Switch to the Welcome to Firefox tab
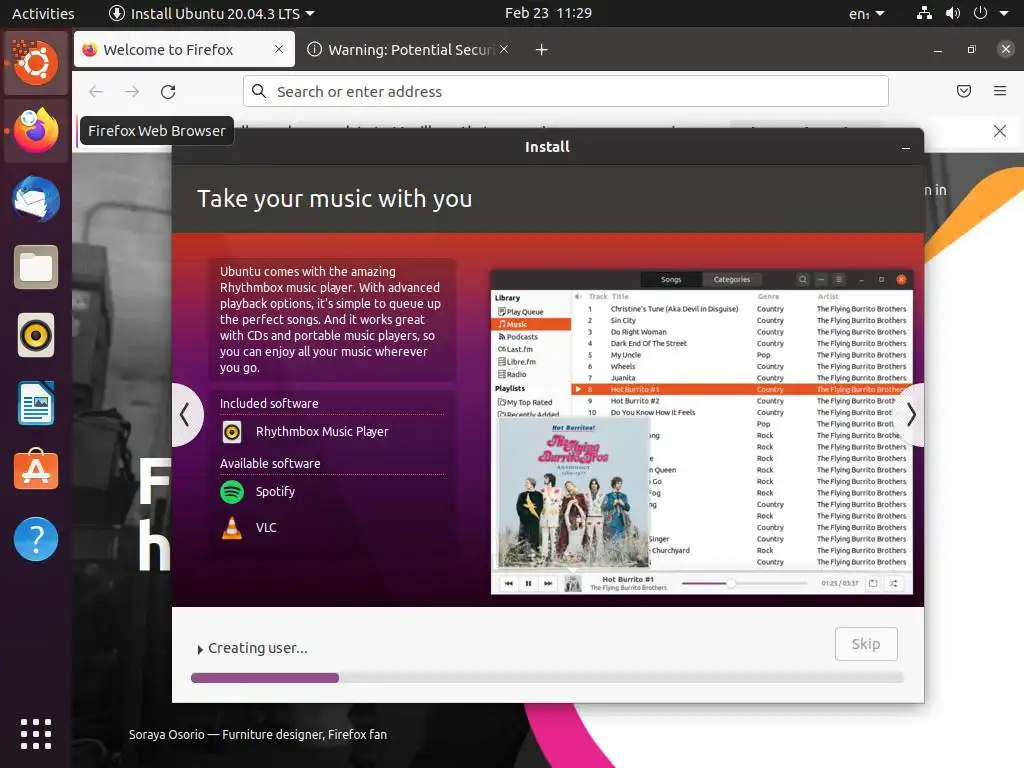The image size is (1024, 768). (184, 50)
